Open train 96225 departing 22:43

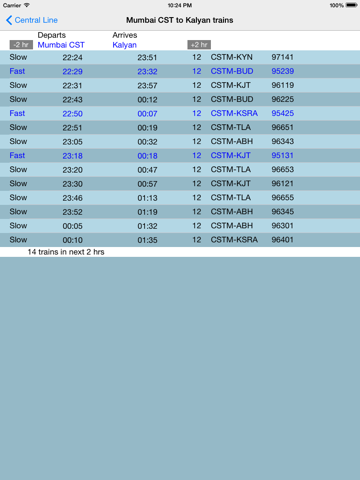pyautogui.click(x=180, y=99)
